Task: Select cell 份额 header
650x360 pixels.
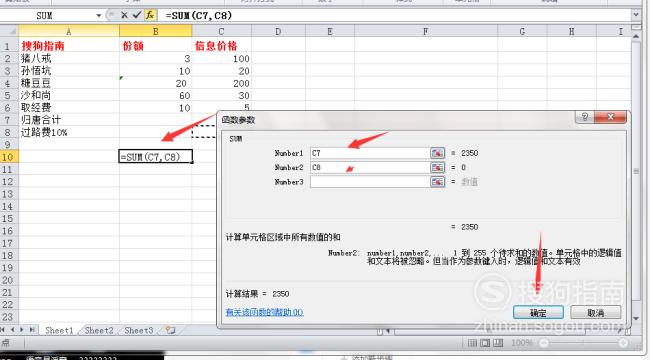Action: pyautogui.click(x=155, y=46)
